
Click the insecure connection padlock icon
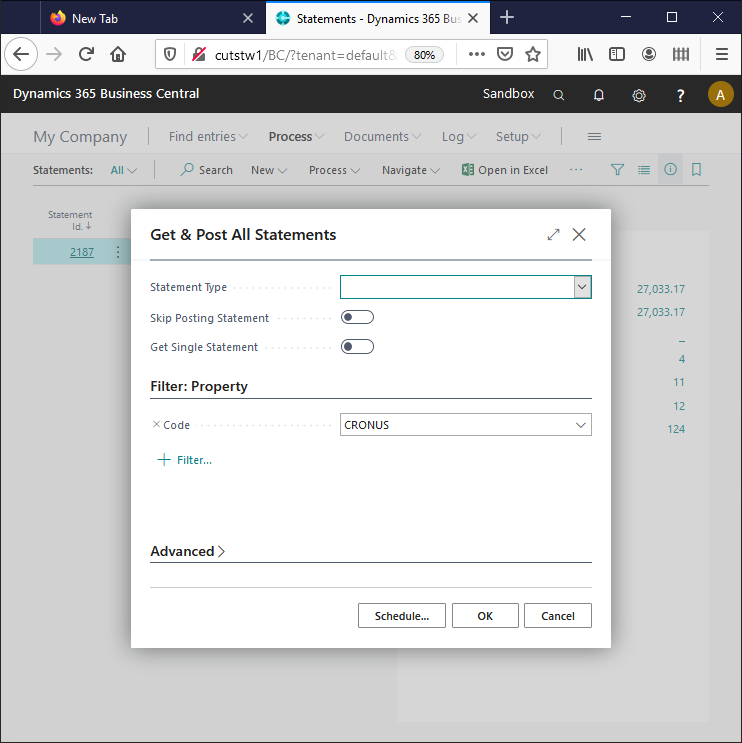(199, 55)
